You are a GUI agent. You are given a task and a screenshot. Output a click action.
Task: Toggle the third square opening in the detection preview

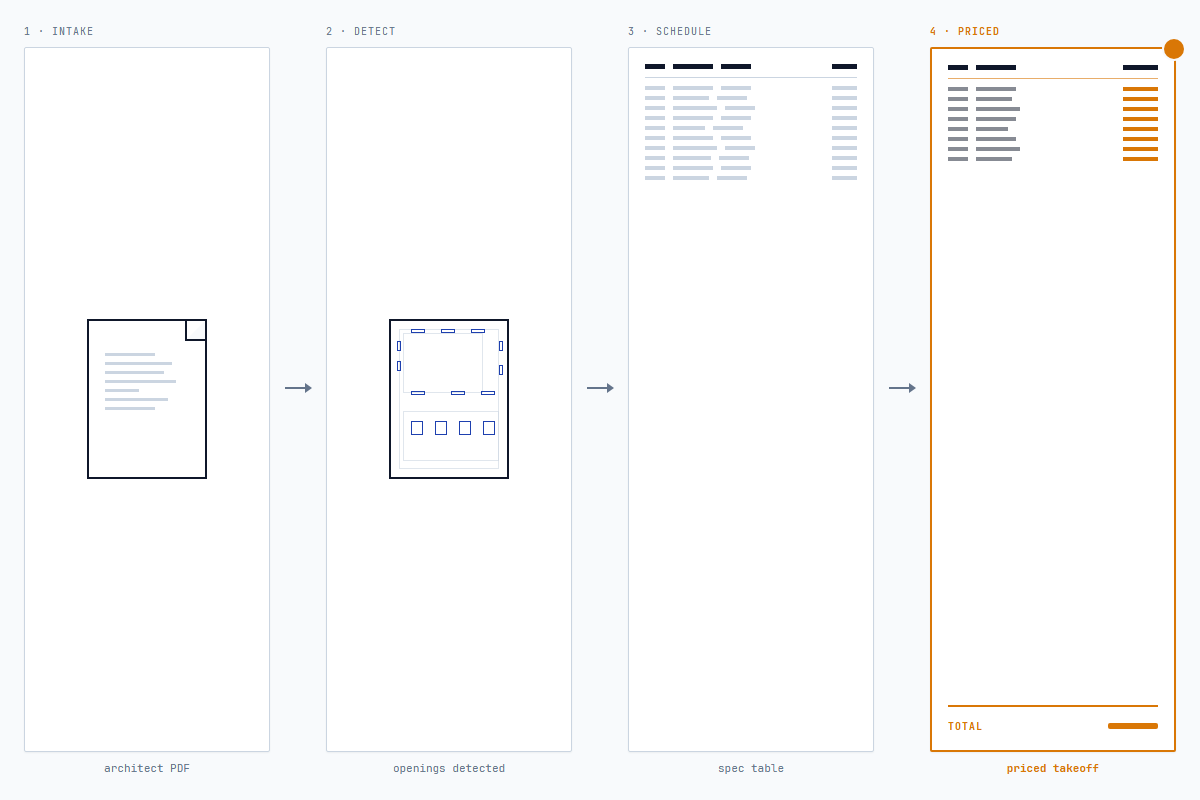pos(465,428)
